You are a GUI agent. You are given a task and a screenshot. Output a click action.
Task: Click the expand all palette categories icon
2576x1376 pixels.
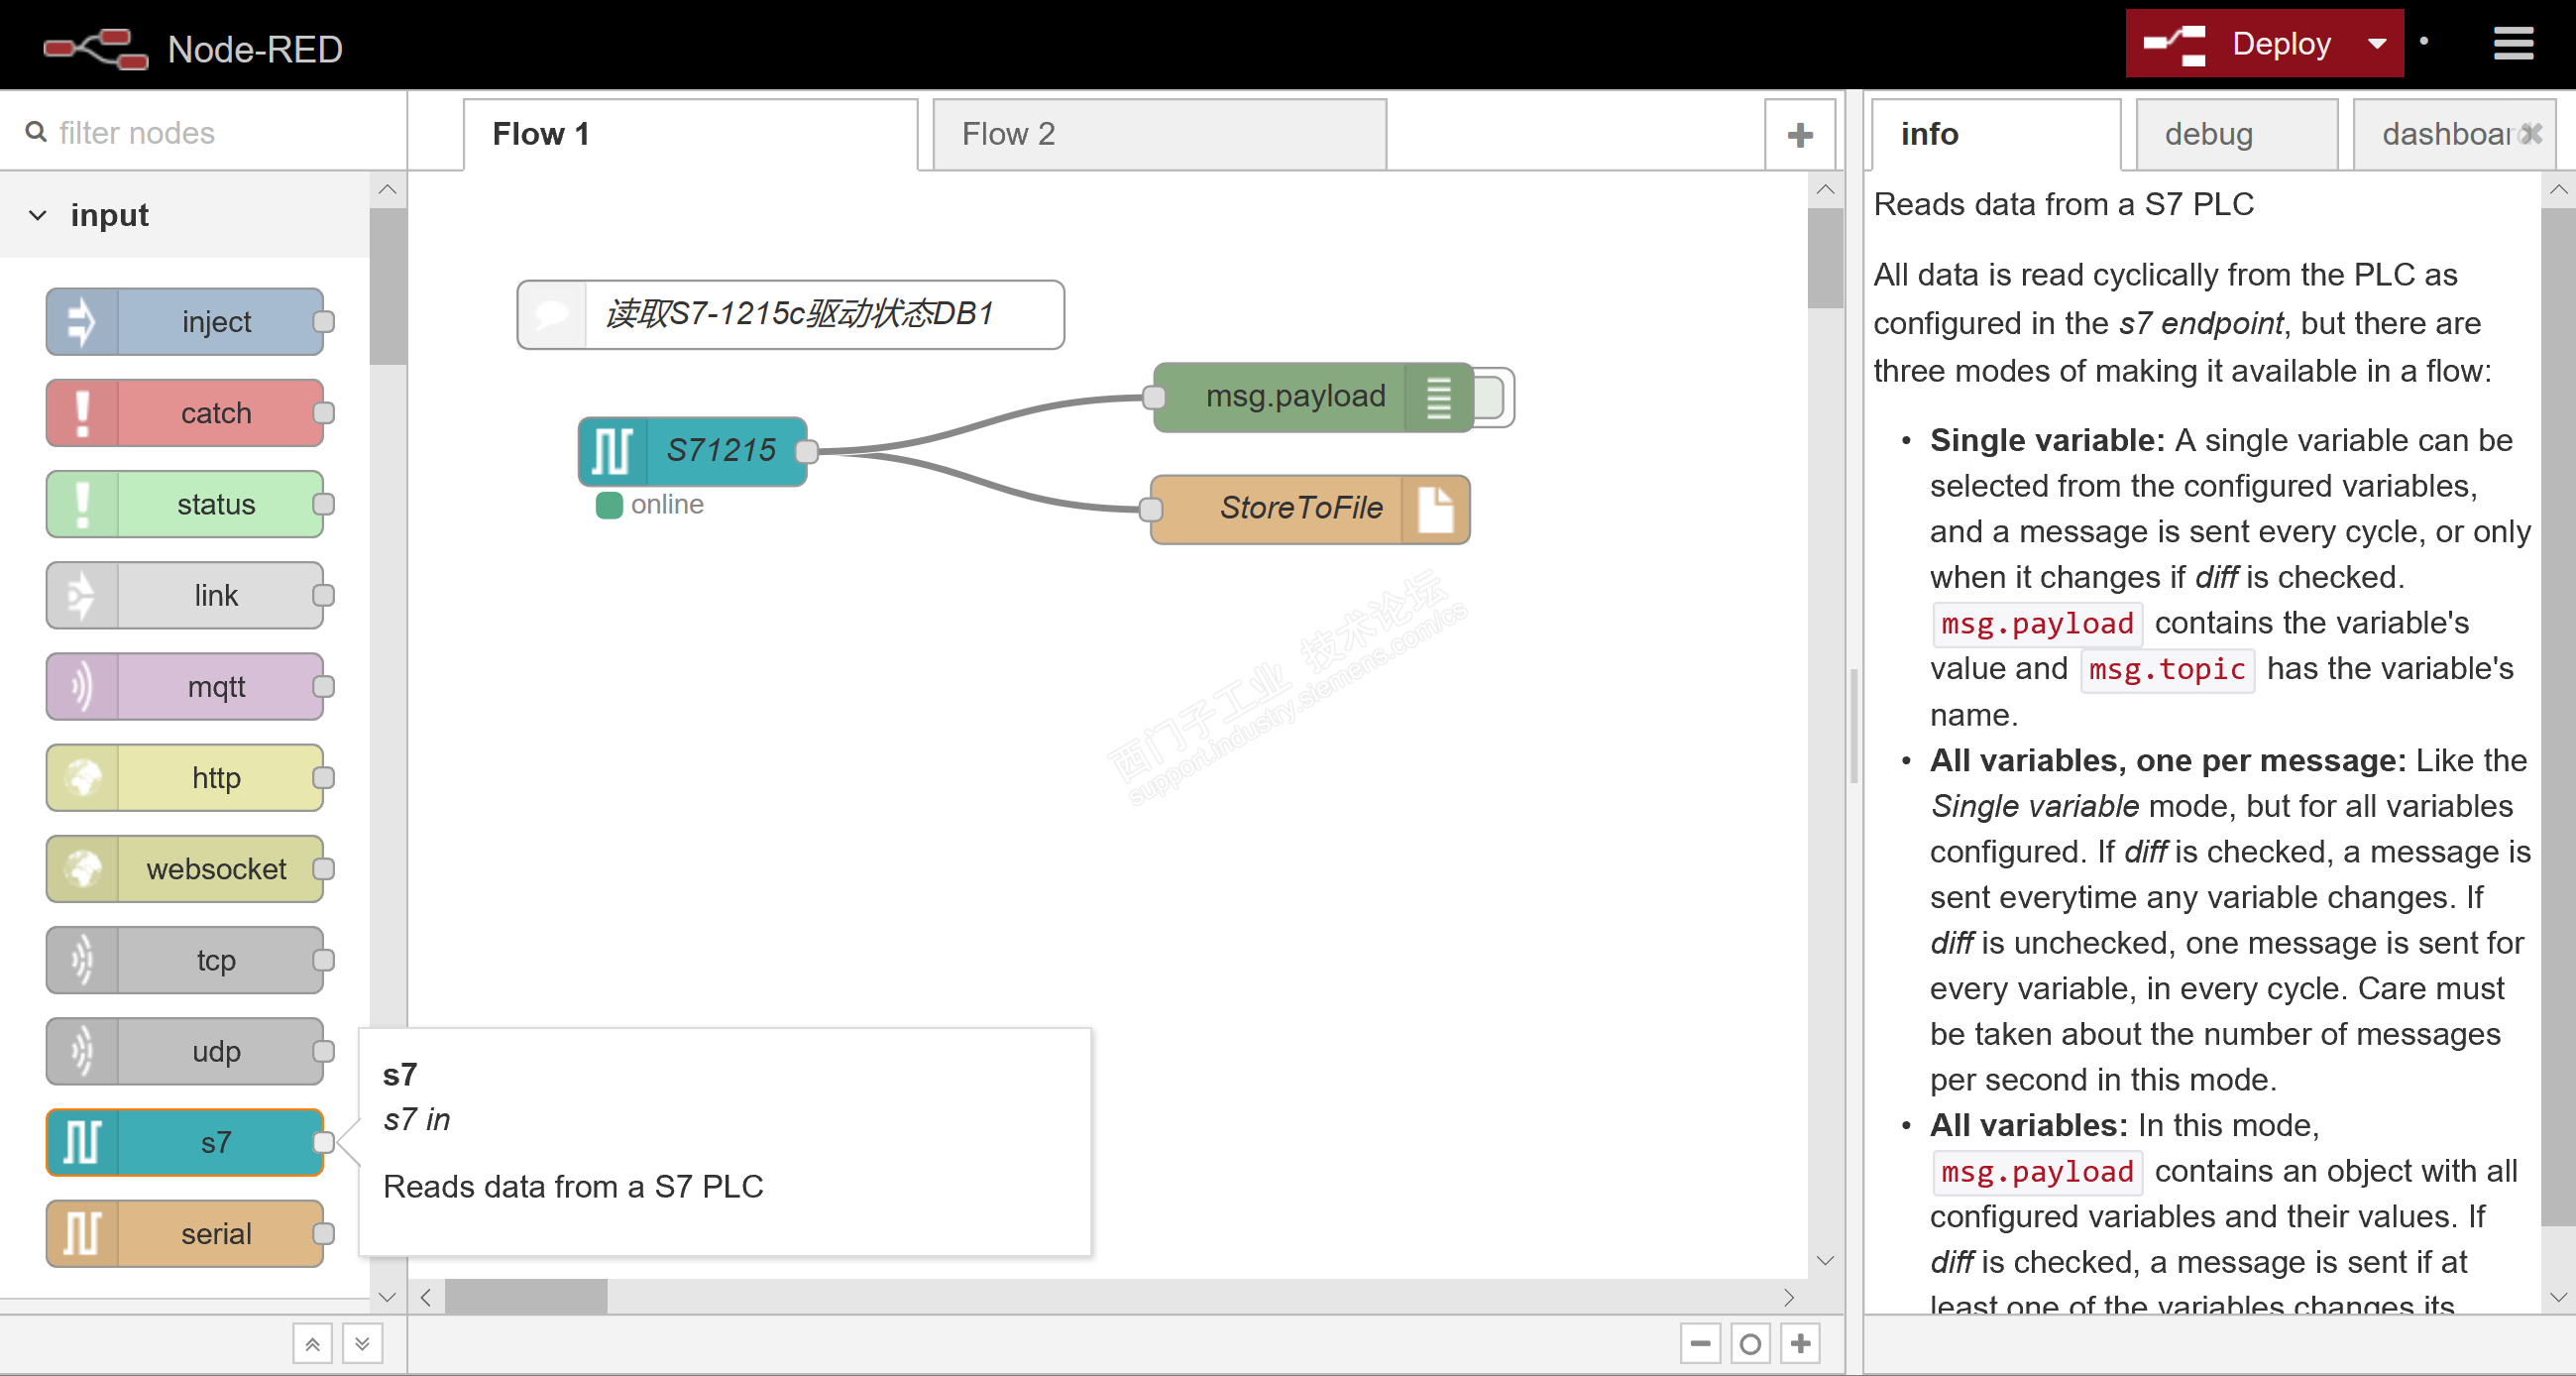tap(362, 1343)
